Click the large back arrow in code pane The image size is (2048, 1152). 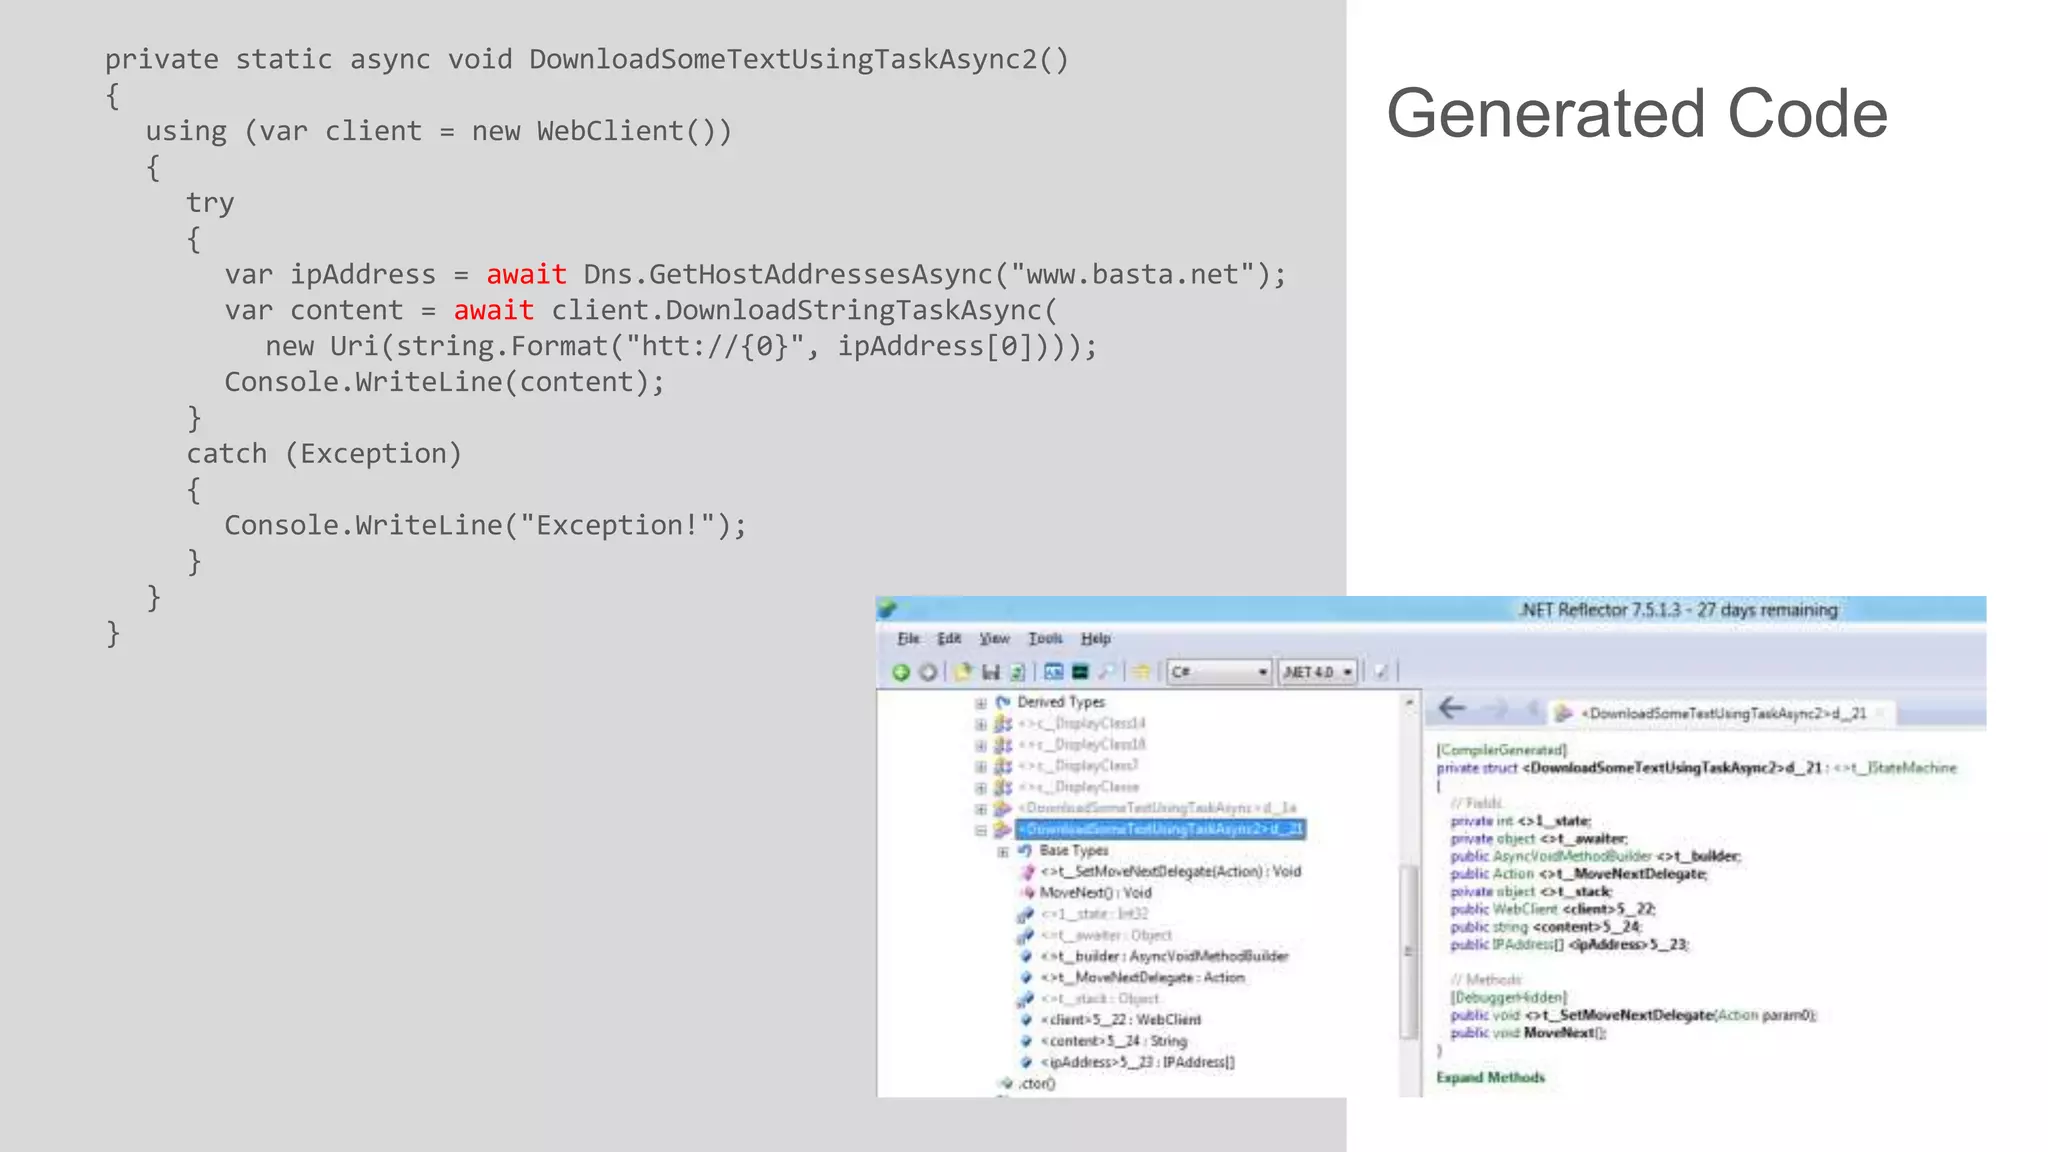(1452, 709)
